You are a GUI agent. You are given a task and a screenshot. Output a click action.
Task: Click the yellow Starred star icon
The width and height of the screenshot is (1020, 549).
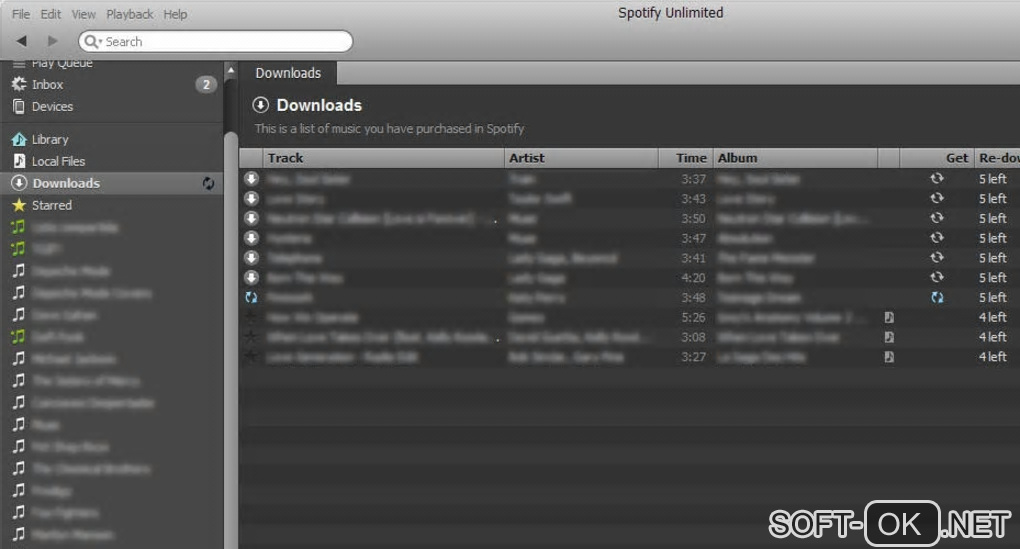[19, 205]
